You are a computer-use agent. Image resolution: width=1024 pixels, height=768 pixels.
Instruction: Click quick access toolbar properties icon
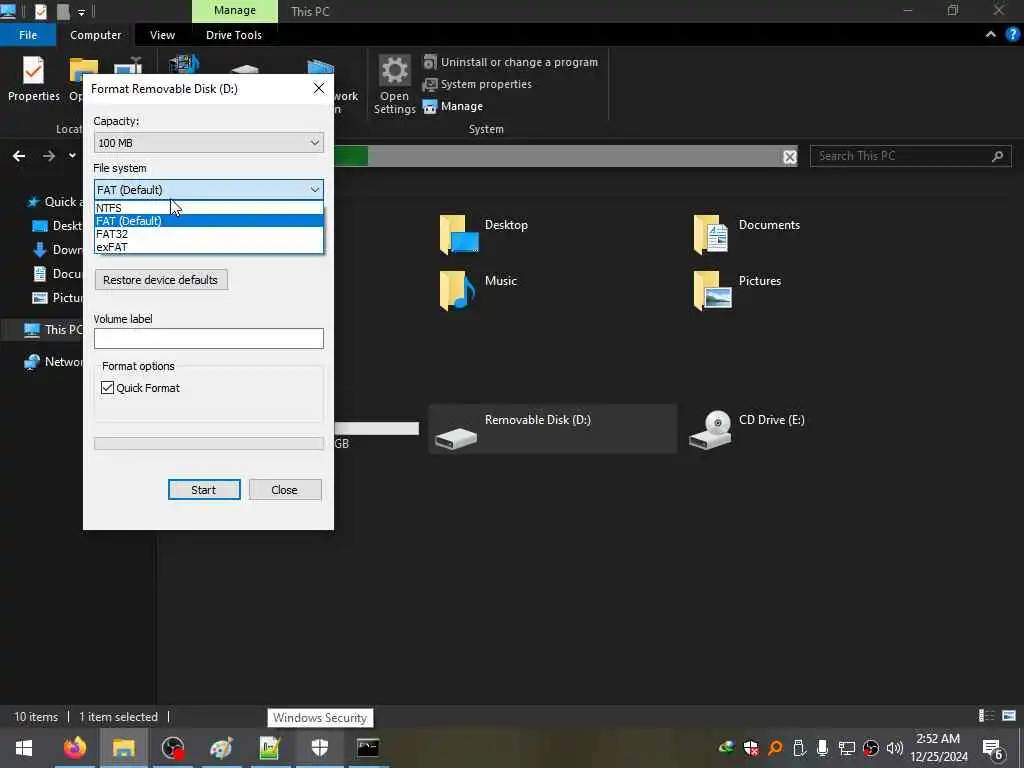pos(40,11)
